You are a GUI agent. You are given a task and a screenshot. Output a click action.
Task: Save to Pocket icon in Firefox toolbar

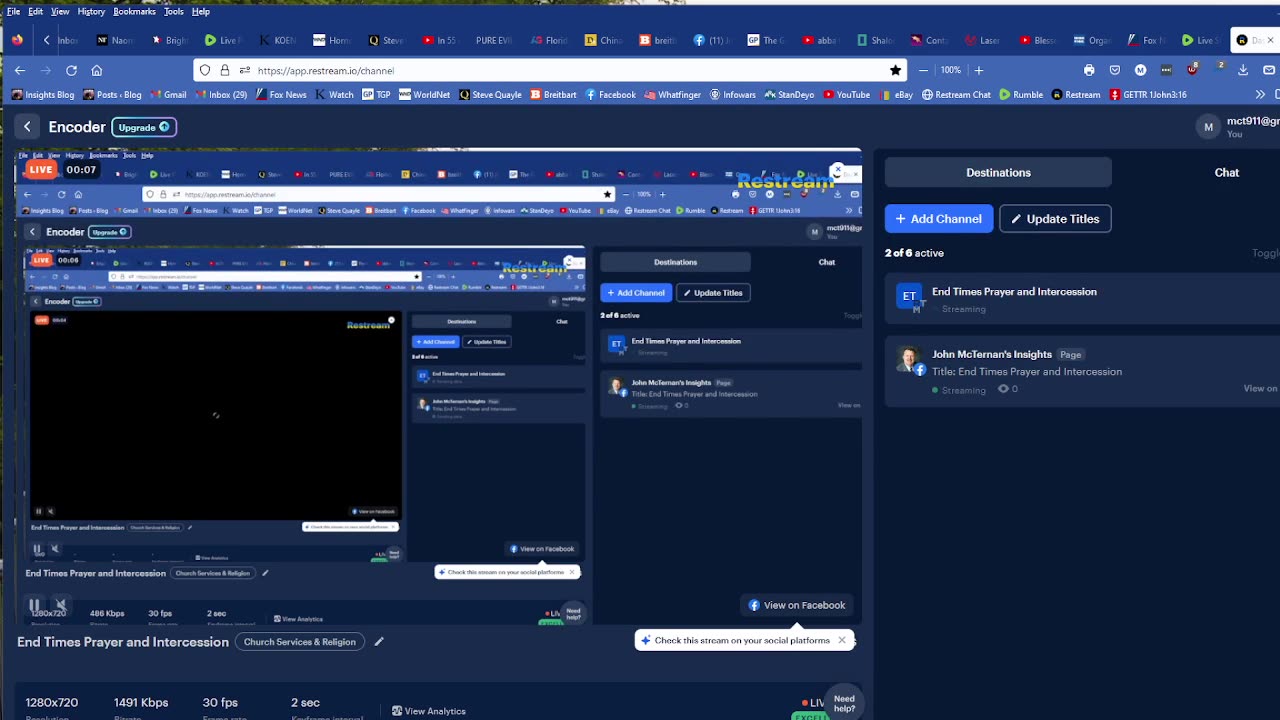1115,70
